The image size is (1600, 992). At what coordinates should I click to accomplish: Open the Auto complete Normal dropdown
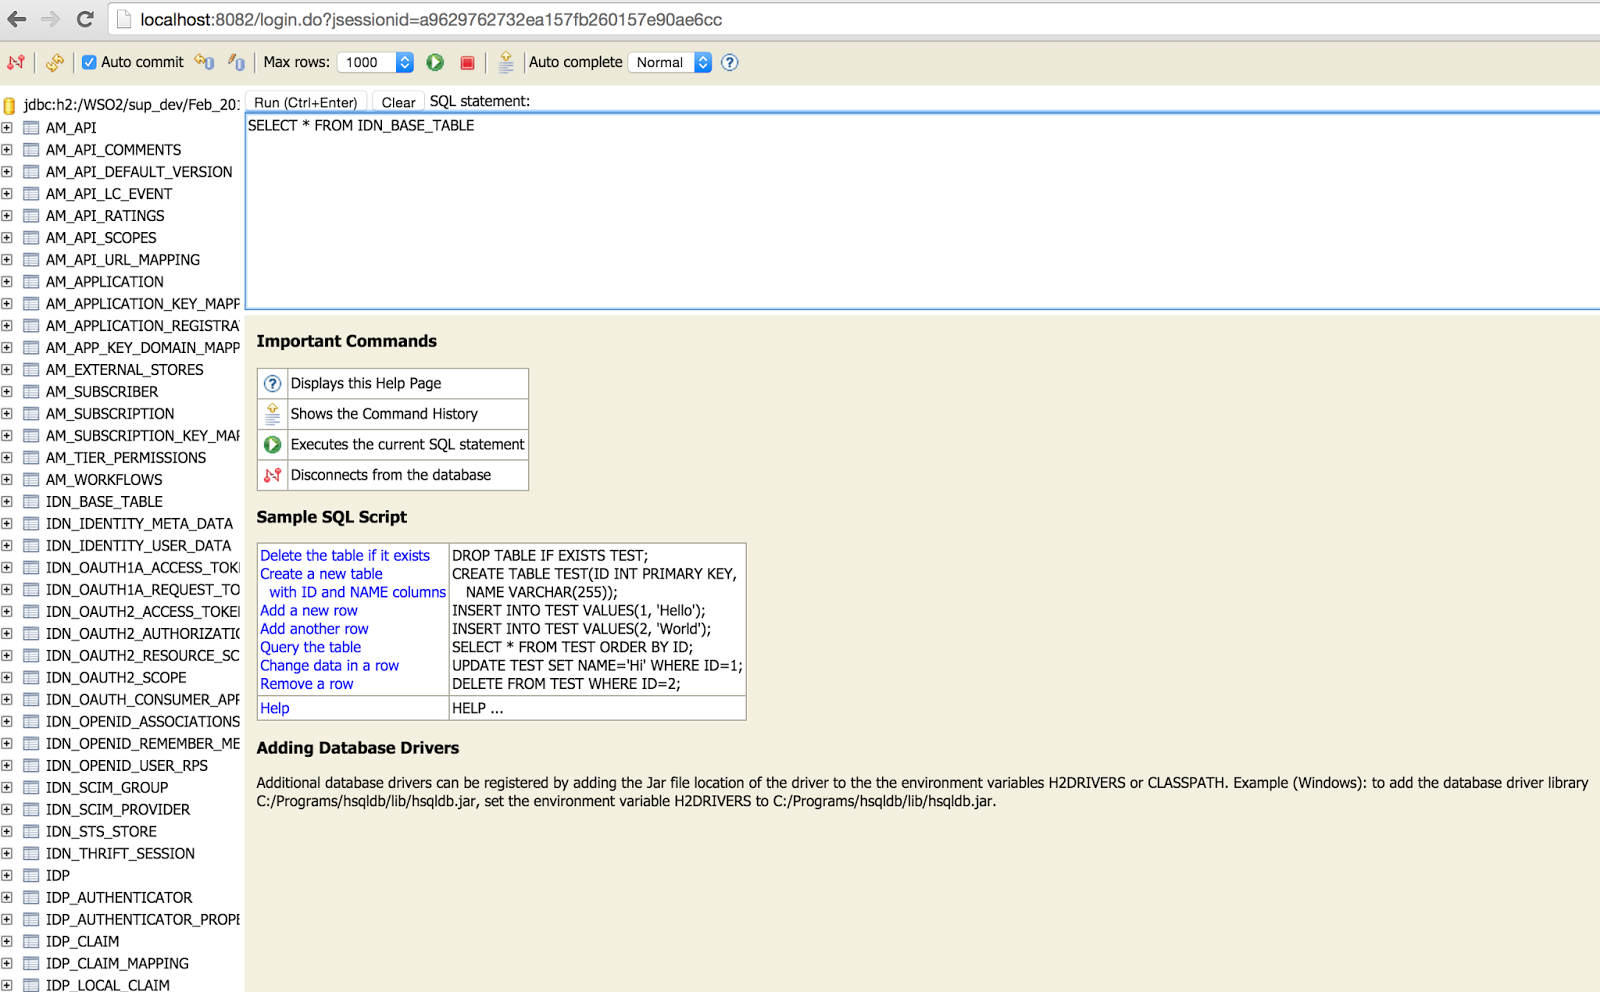pos(670,62)
